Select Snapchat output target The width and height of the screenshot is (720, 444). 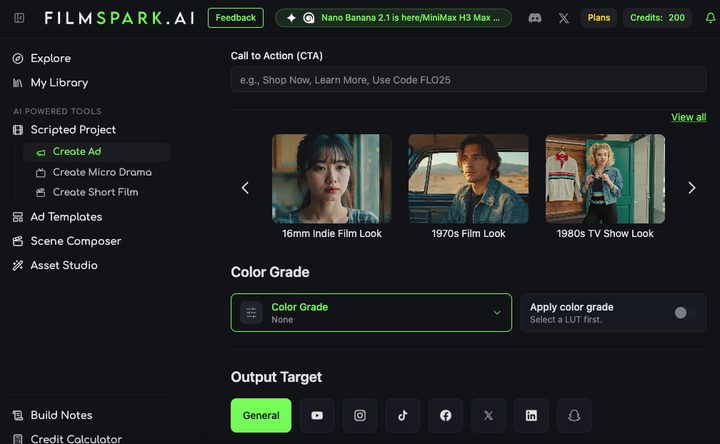[574, 416]
